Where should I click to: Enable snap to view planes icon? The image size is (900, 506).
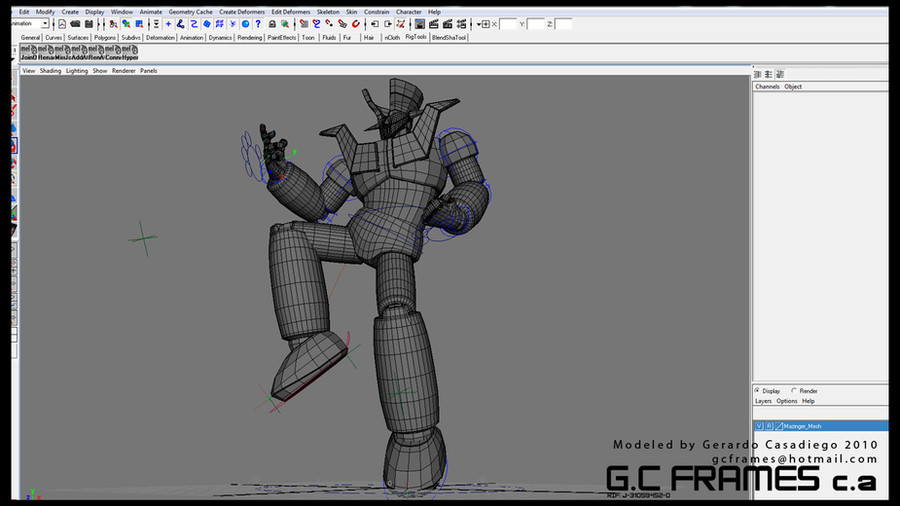343,24
